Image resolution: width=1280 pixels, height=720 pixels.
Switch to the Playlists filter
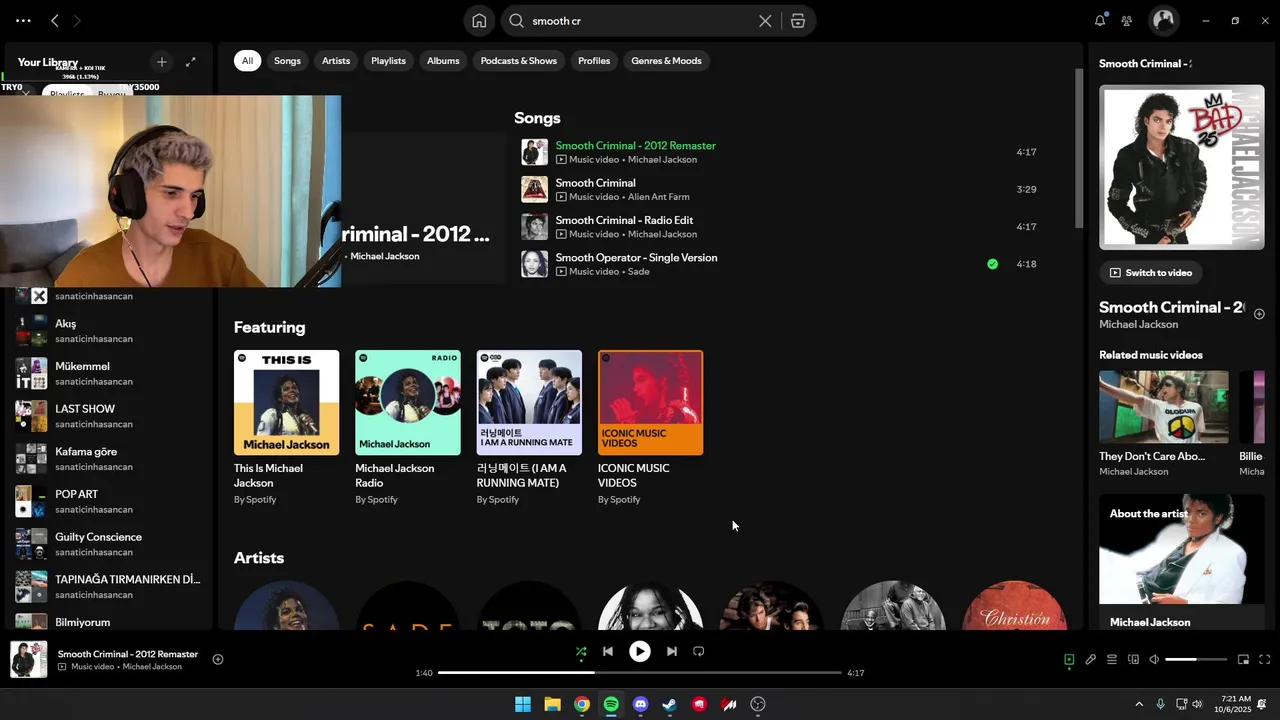coord(388,61)
